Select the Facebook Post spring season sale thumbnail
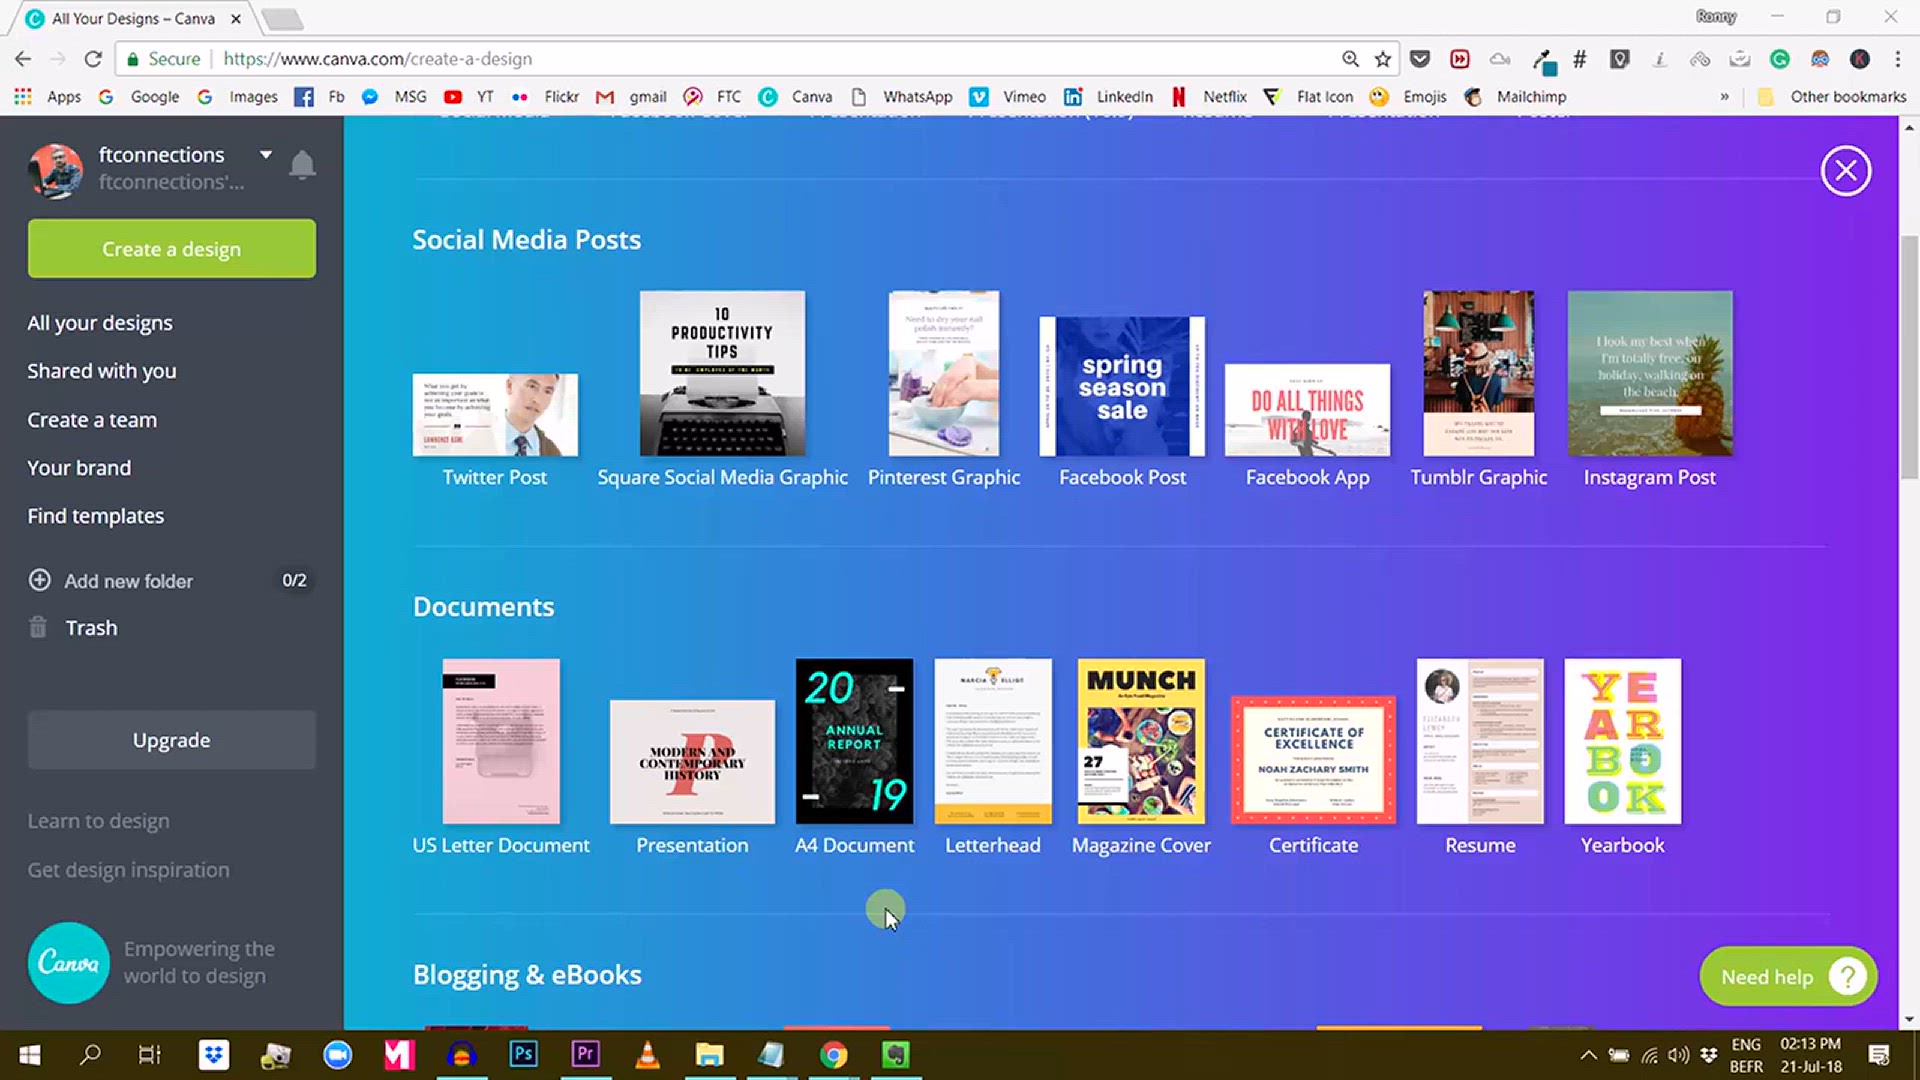The image size is (1920, 1080). [x=1122, y=386]
